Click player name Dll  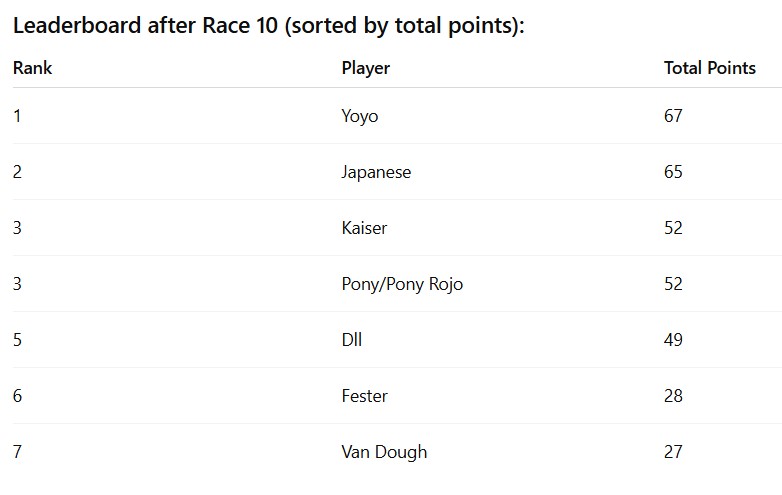coord(352,340)
